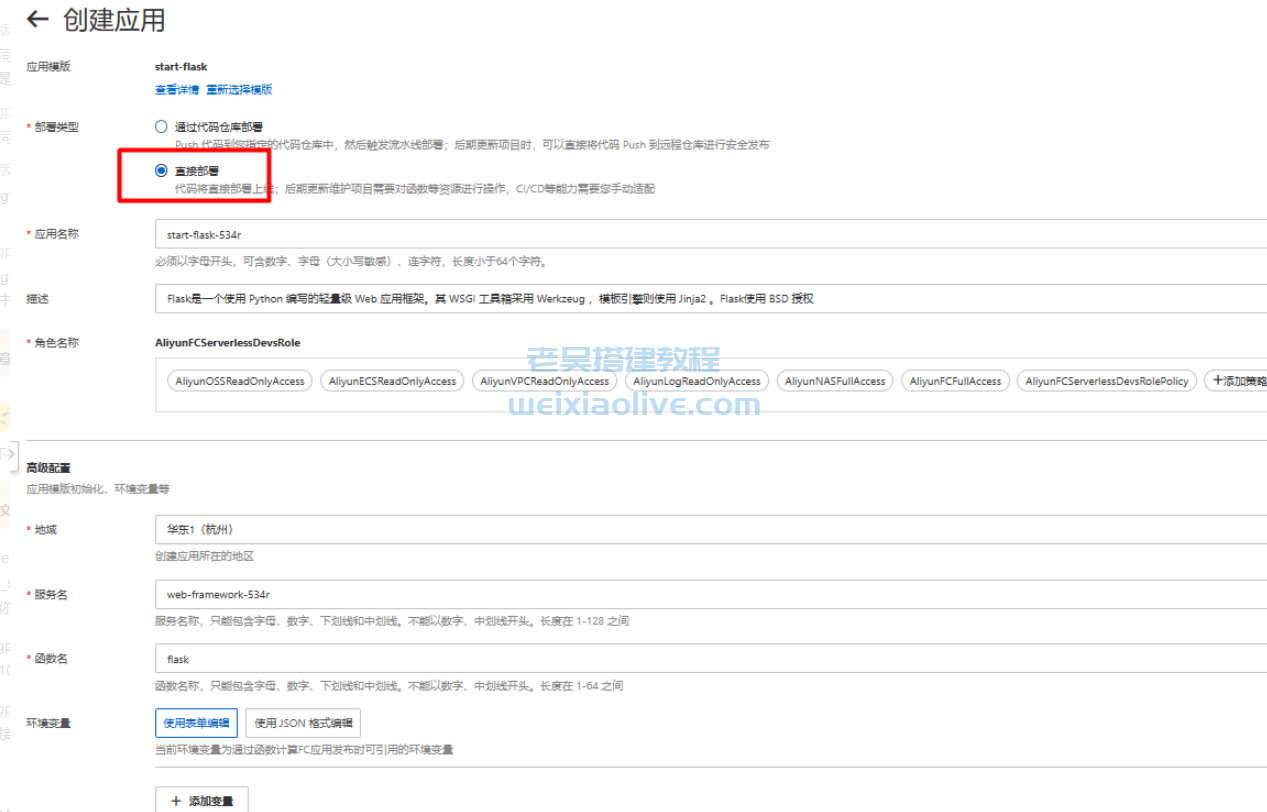
Task: Open 查看详情 for the start-flask template
Action: [x=175, y=90]
